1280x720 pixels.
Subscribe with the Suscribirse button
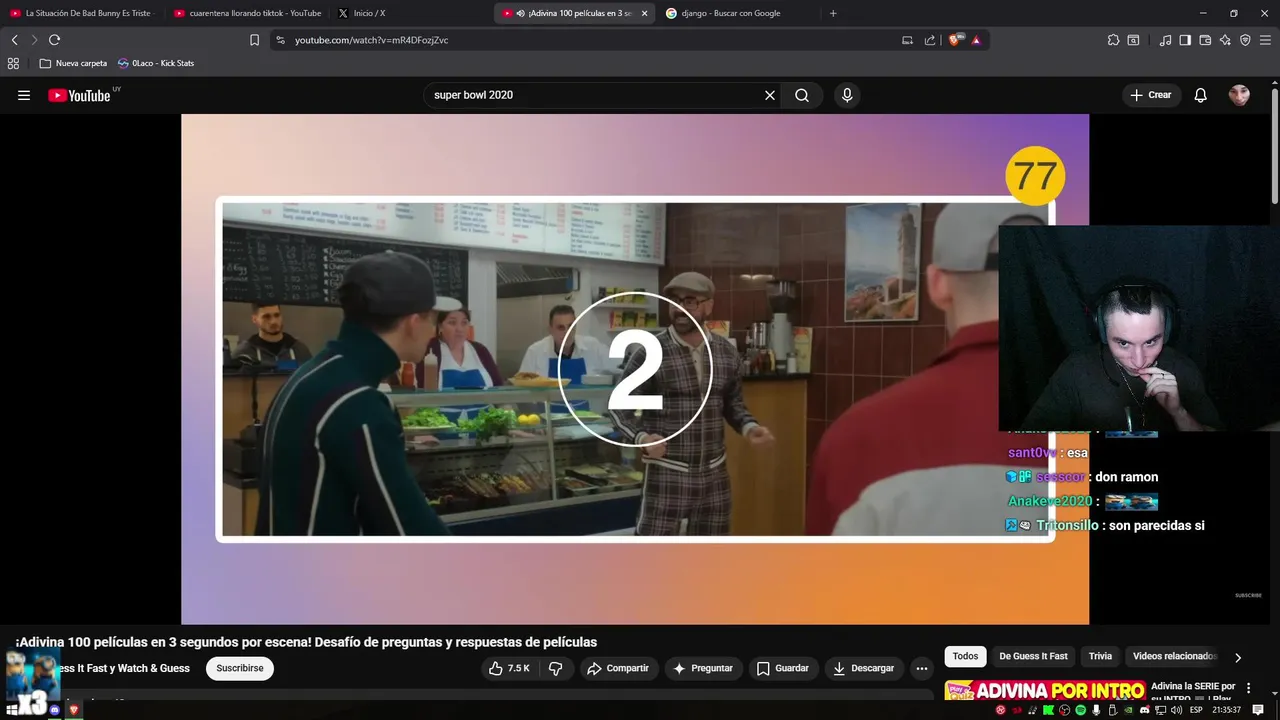pos(240,668)
